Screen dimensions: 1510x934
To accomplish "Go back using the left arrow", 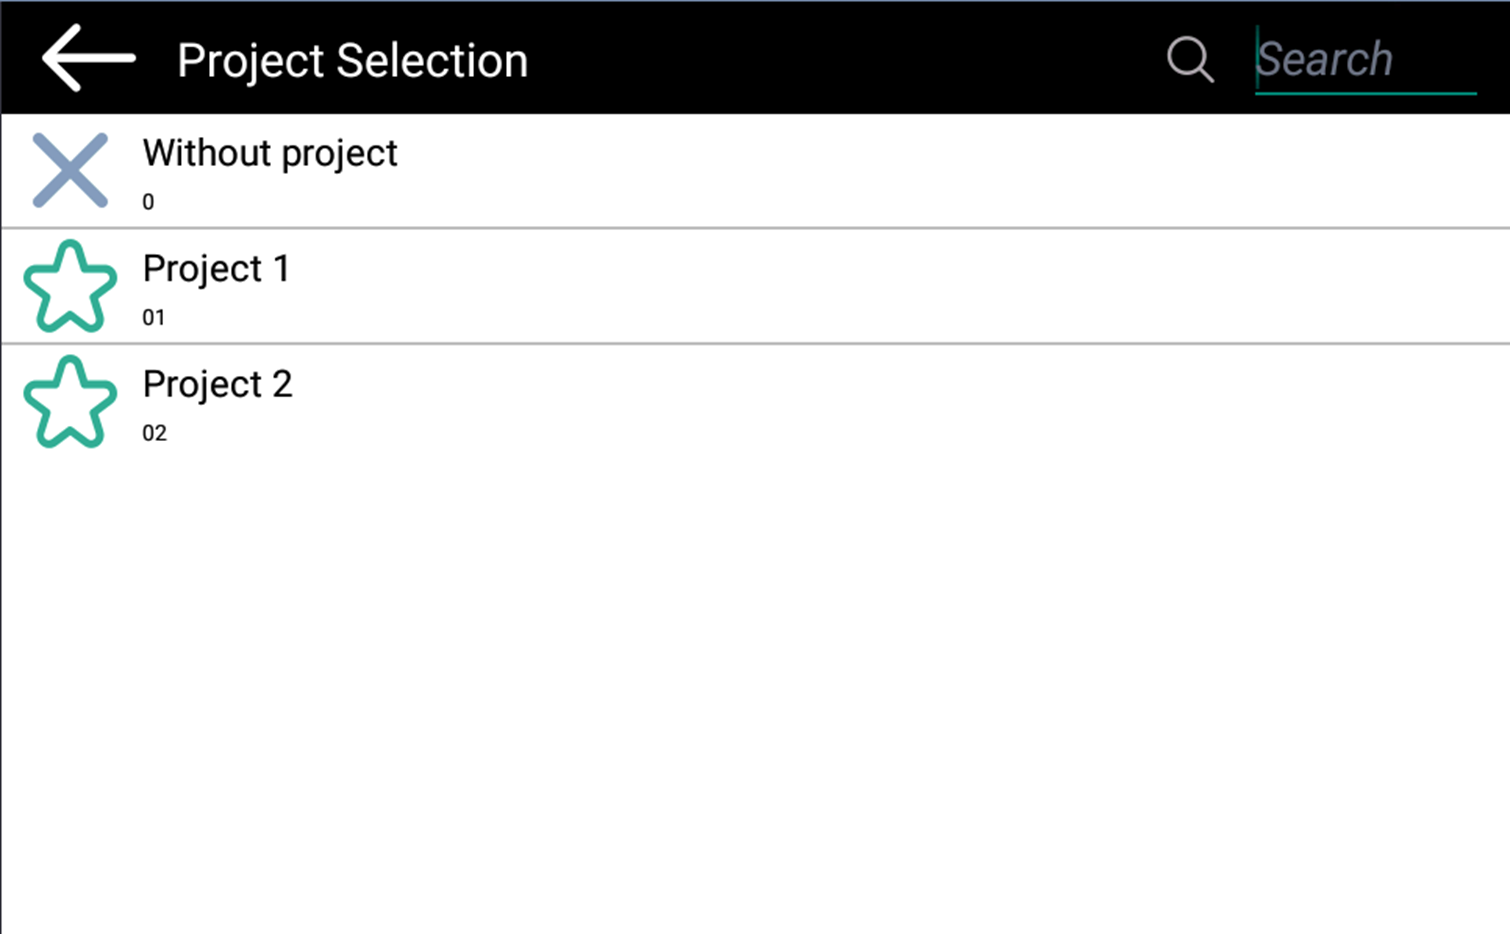I will (x=88, y=58).
